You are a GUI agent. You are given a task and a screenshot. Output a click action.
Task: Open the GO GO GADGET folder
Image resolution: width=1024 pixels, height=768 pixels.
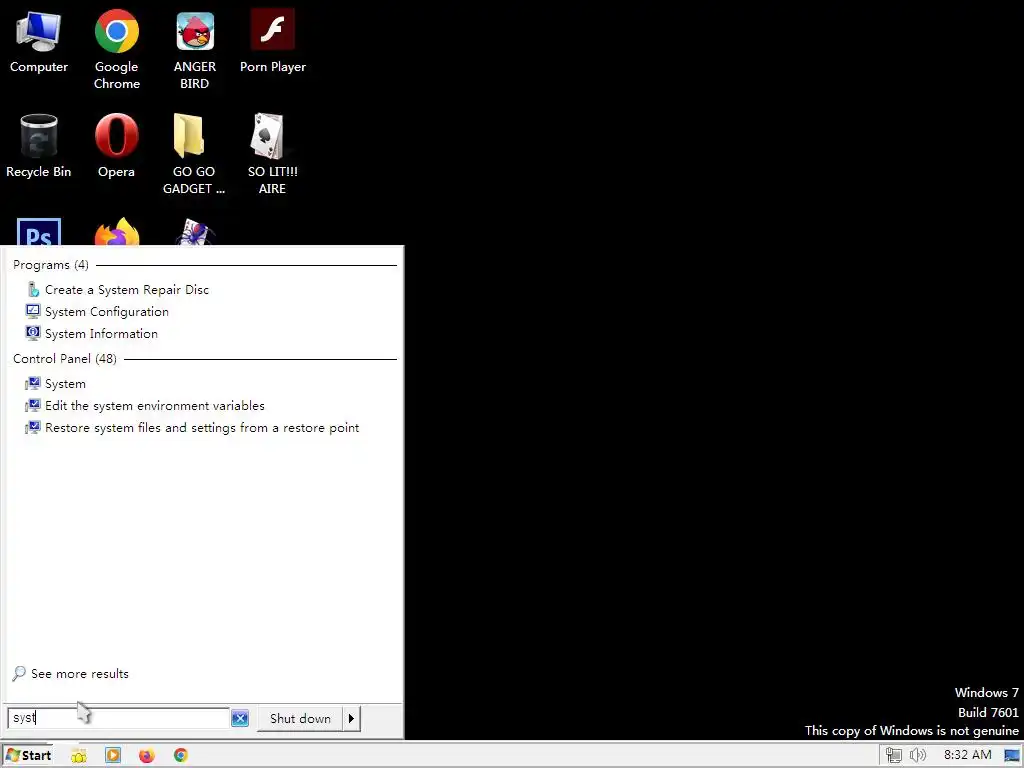pos(193,154)
